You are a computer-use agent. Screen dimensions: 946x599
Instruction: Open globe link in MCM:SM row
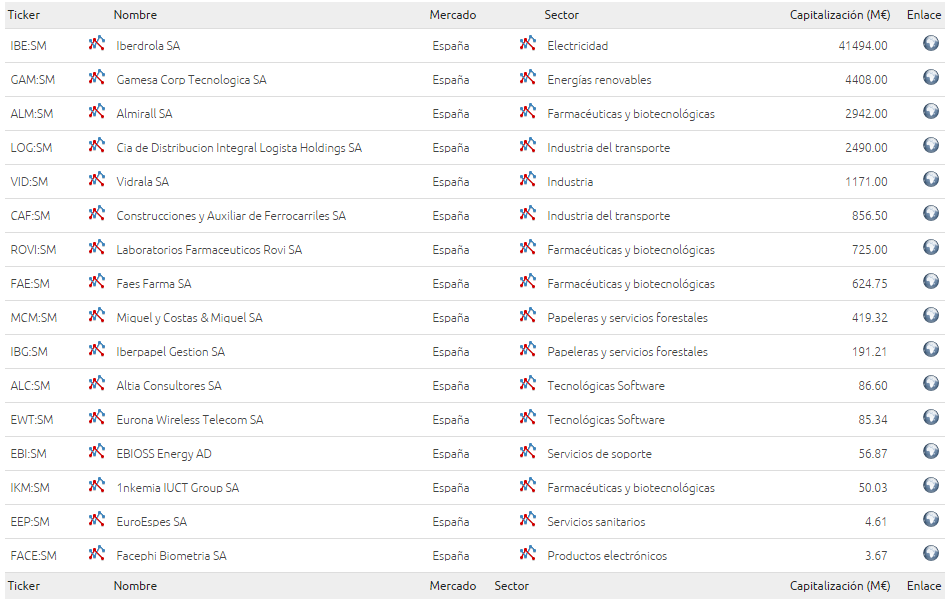[931, 315]
